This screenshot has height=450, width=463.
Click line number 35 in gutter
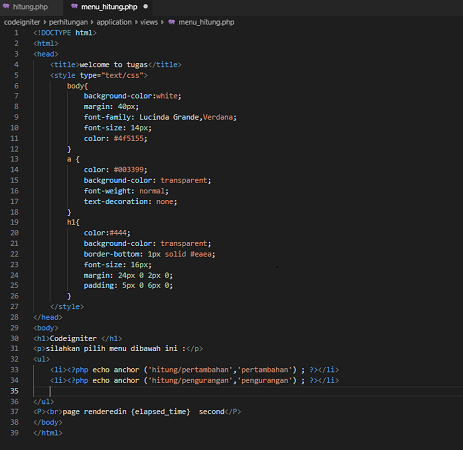point(14,391)
